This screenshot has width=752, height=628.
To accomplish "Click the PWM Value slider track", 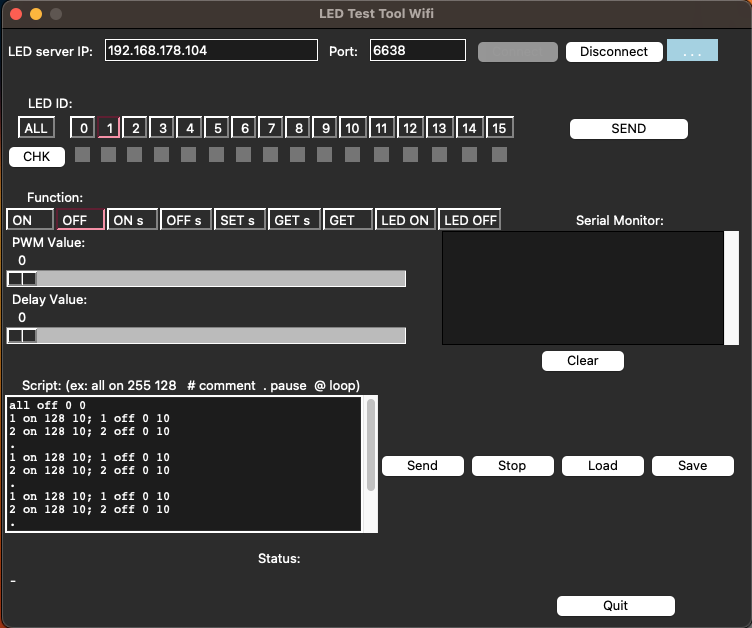I will click(220, 278).
